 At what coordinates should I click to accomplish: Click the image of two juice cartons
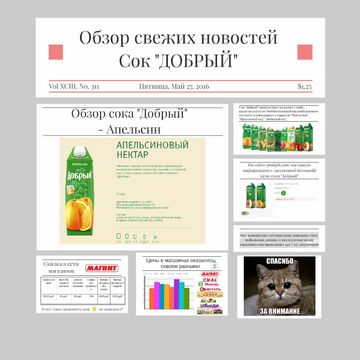256,196
